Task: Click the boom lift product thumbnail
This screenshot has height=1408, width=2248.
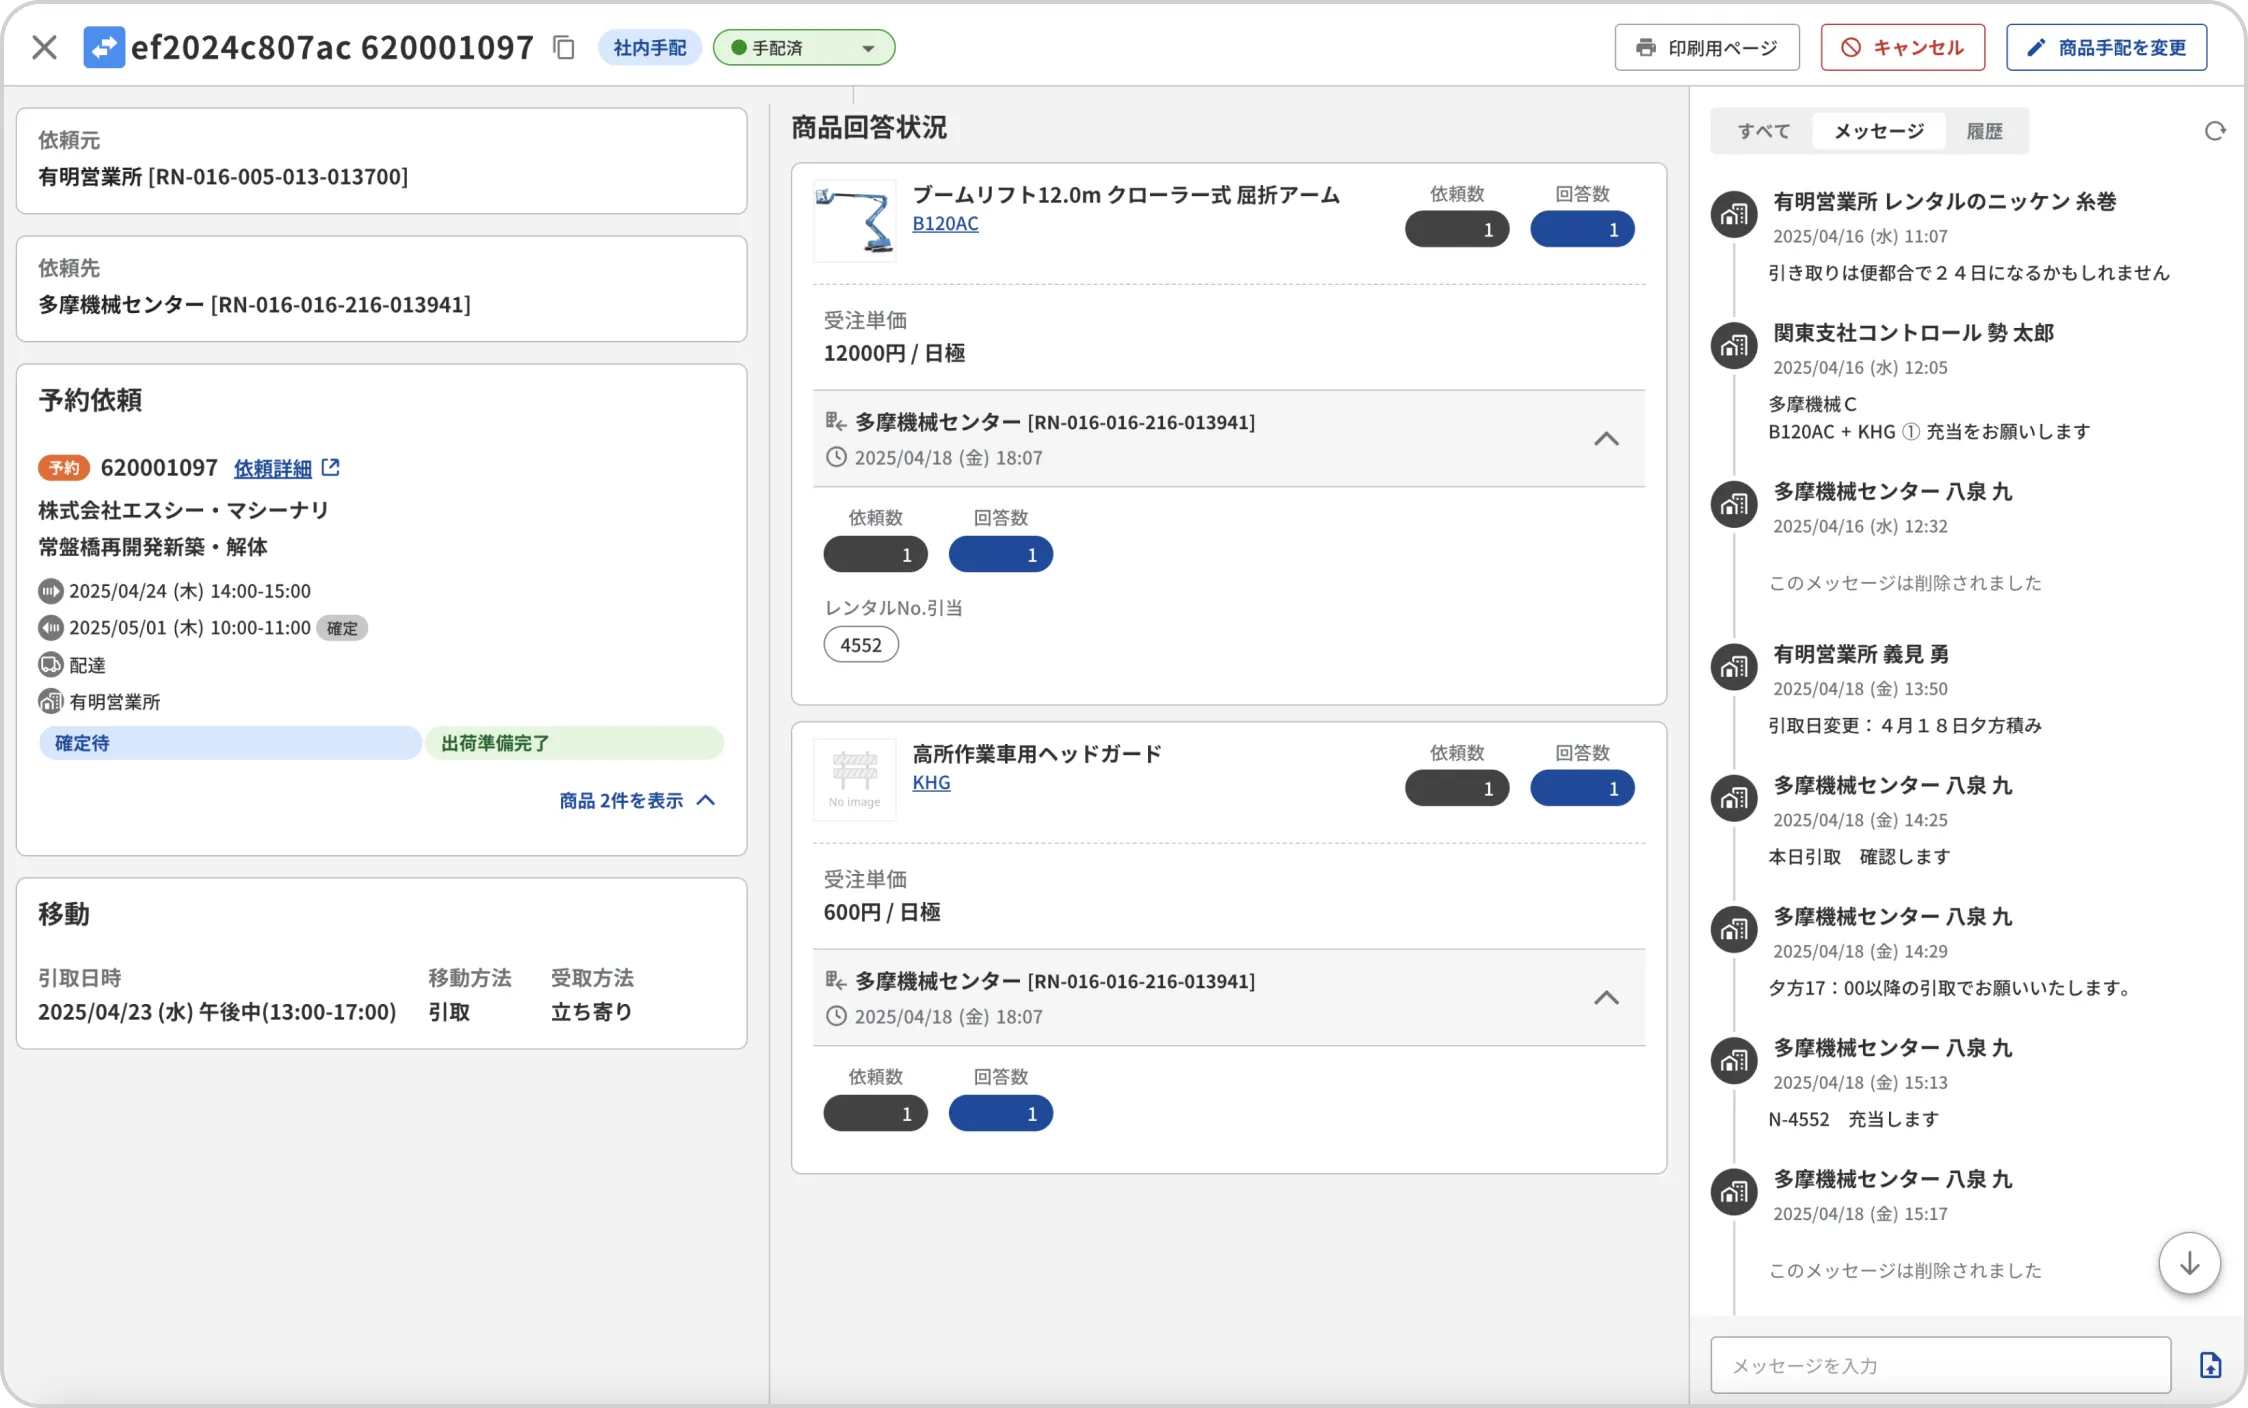Action: 854,221
